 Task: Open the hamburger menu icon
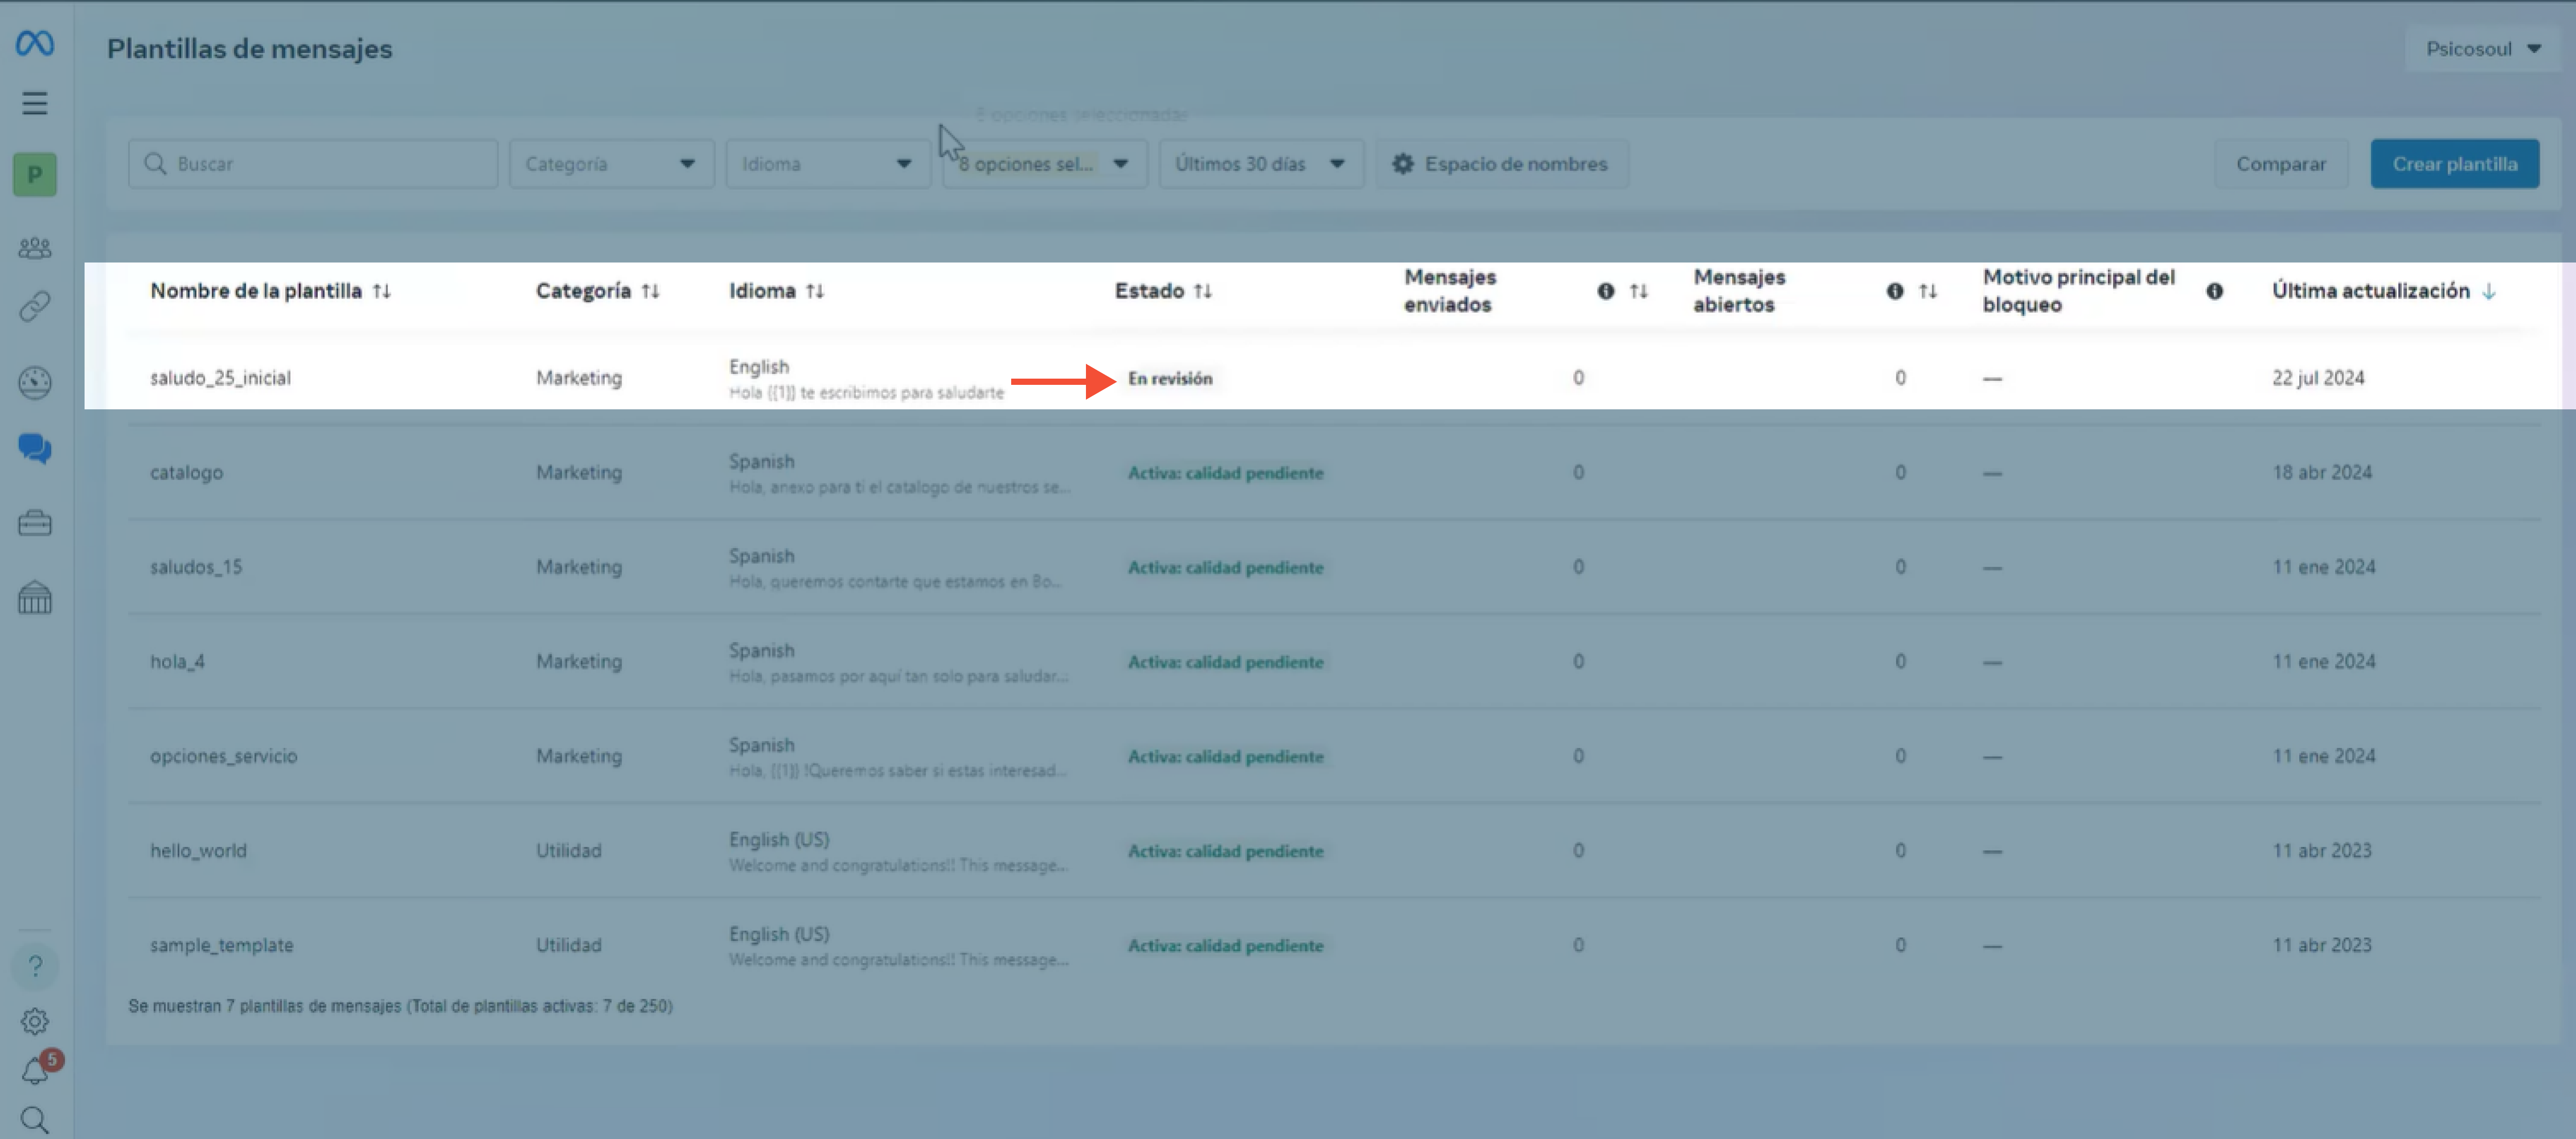pos(35,103)
